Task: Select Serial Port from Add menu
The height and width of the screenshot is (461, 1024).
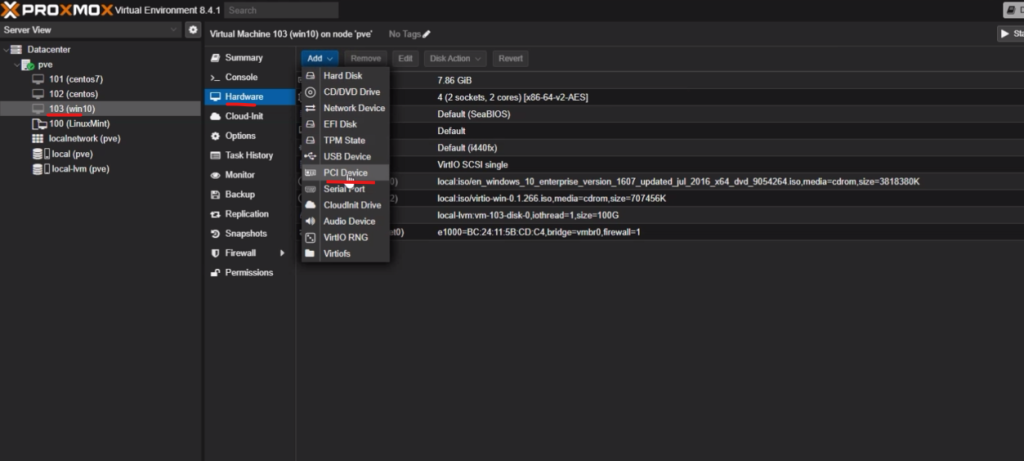Action: (x=345, y=189)
